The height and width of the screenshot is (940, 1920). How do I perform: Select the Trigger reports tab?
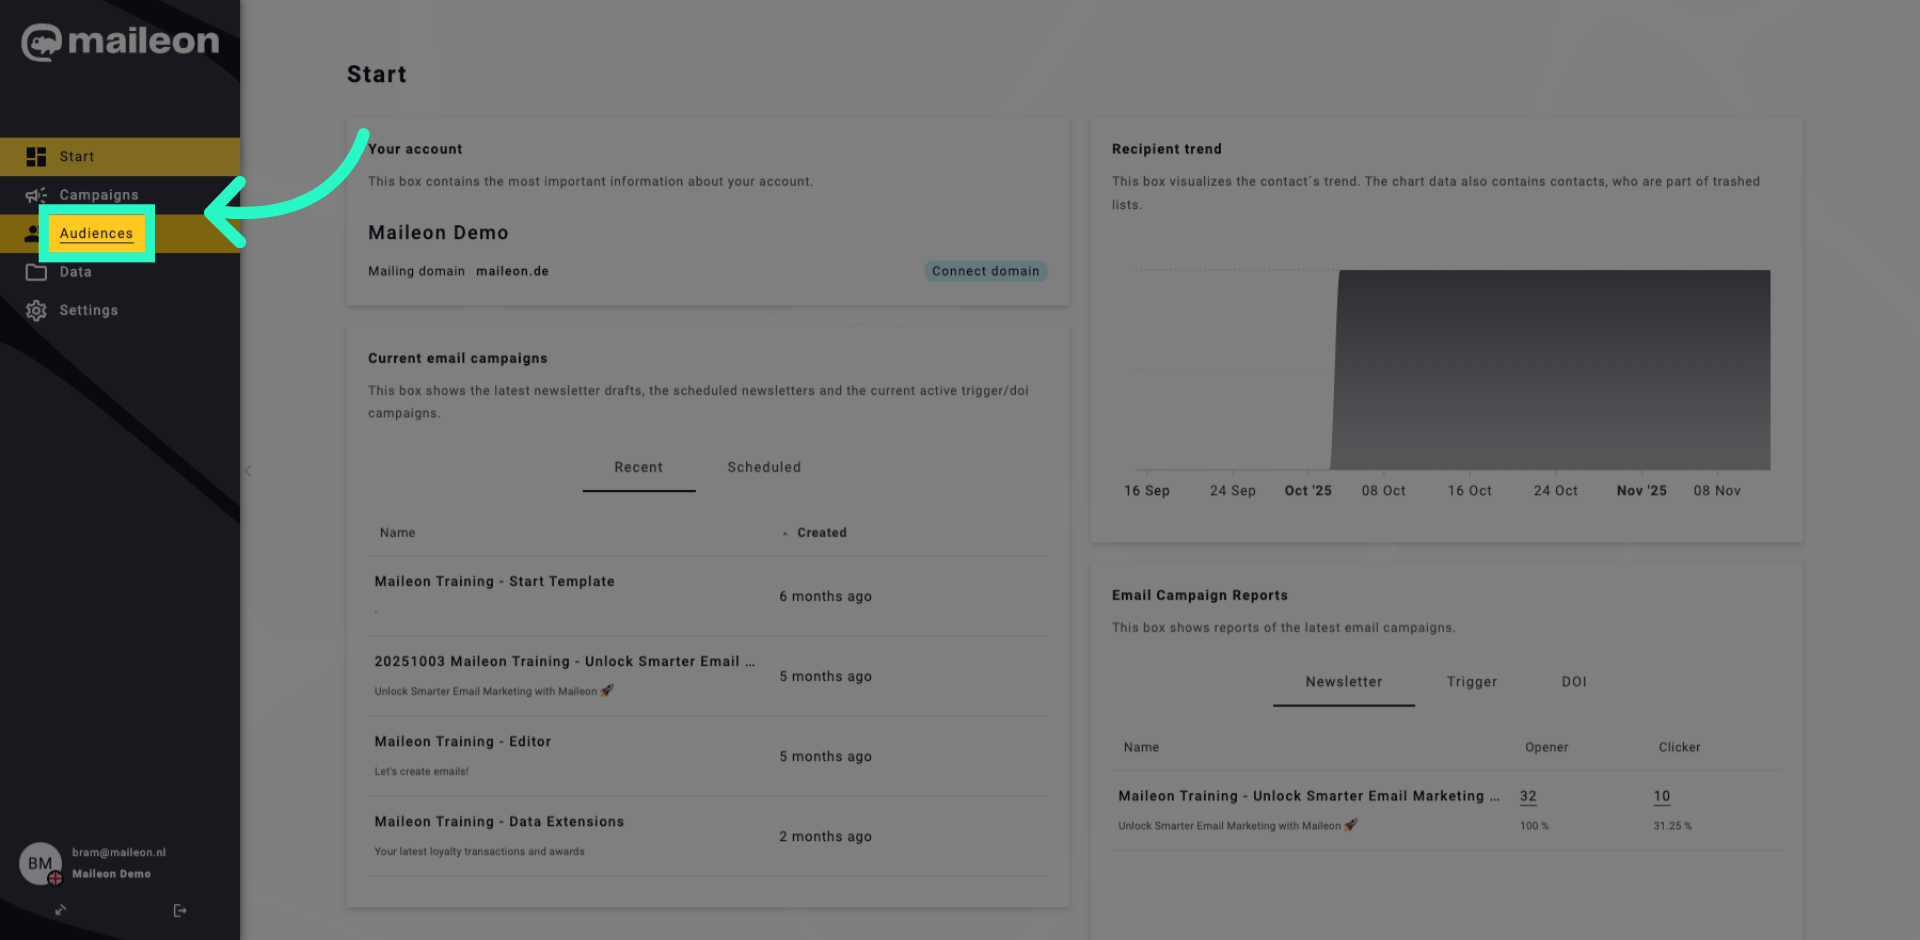pyautogui.click(x=1472, y=682)
